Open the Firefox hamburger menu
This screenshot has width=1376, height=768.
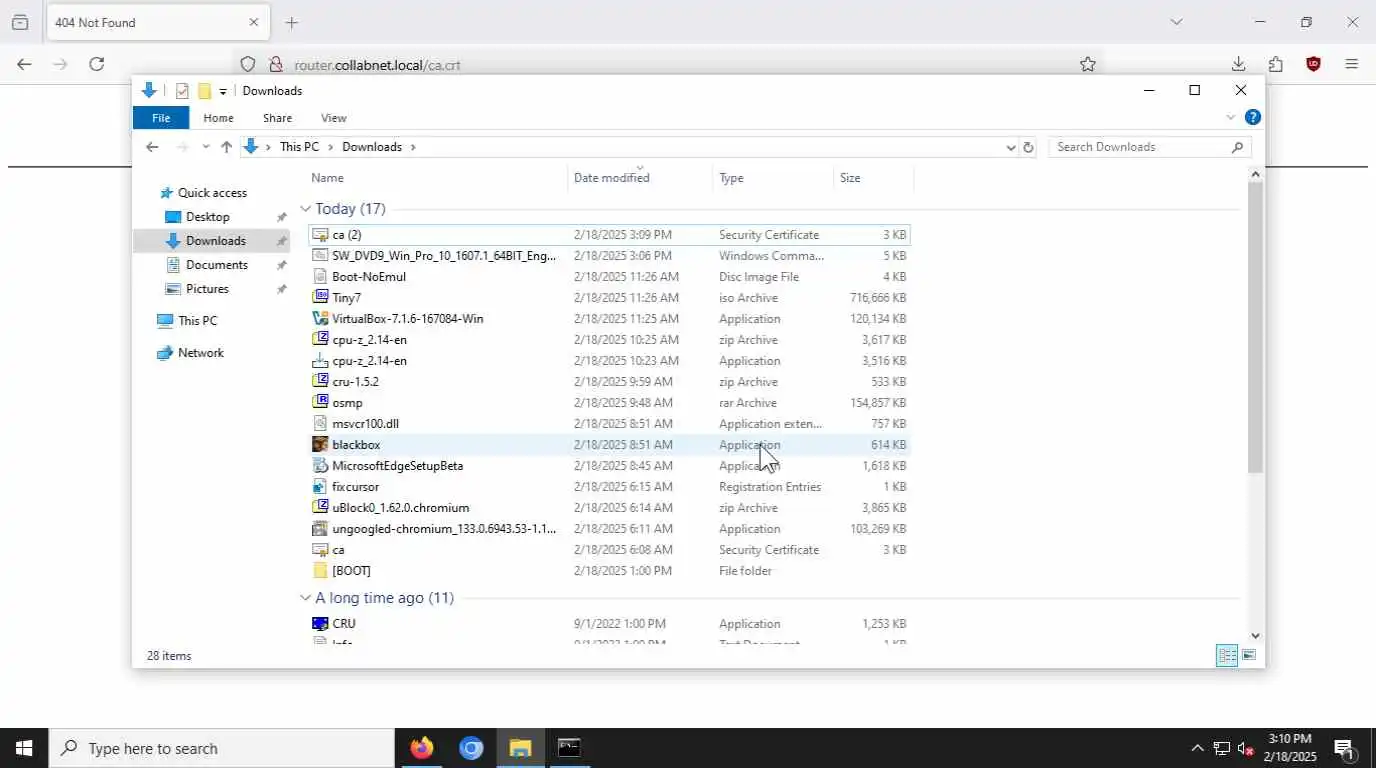pyautogui.click(x=1352, y=64)
